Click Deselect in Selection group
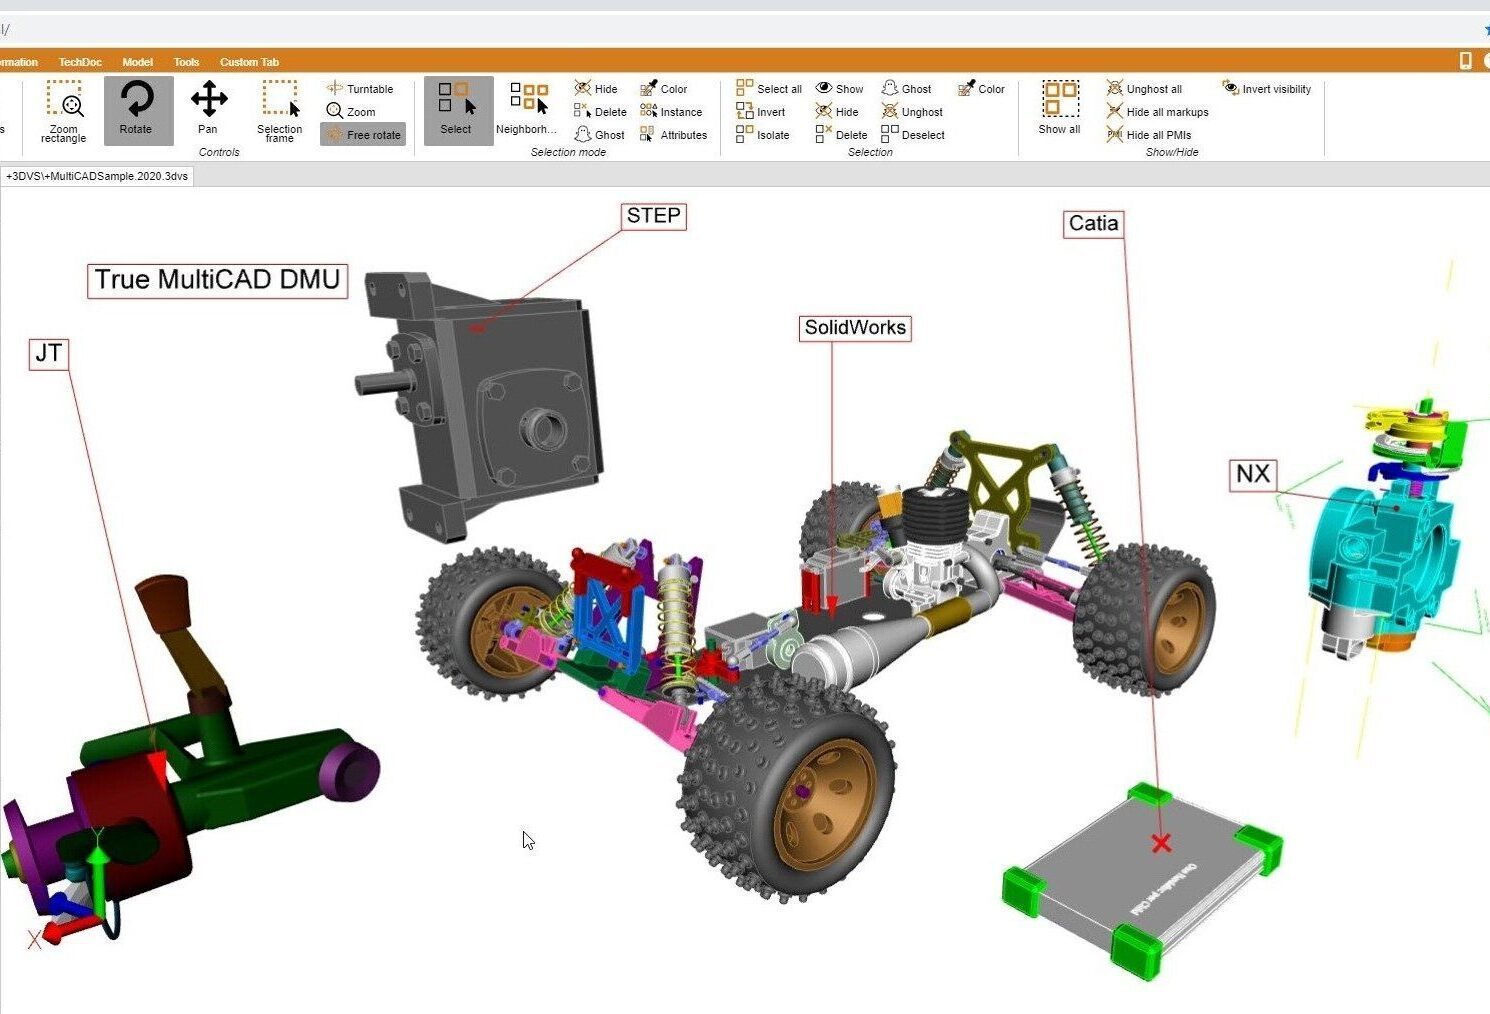Image resolution: width=1490 pixels, height=1014 pixels. coord(913,135)
